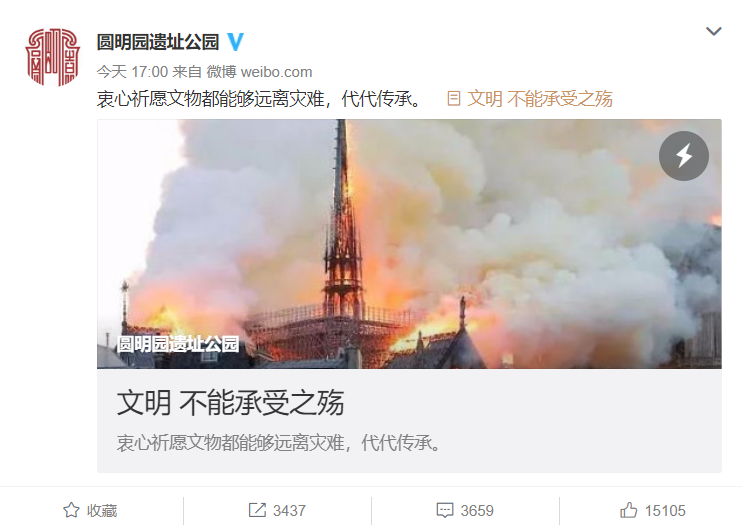
Task: Click the star favorite icon
Action: click(x=71, y=510)
